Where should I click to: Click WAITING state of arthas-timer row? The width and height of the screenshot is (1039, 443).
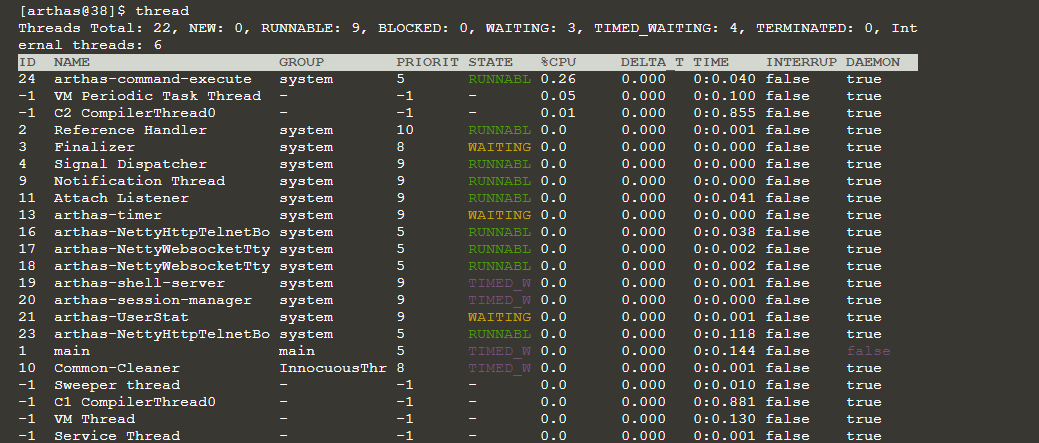coord(499,215)
